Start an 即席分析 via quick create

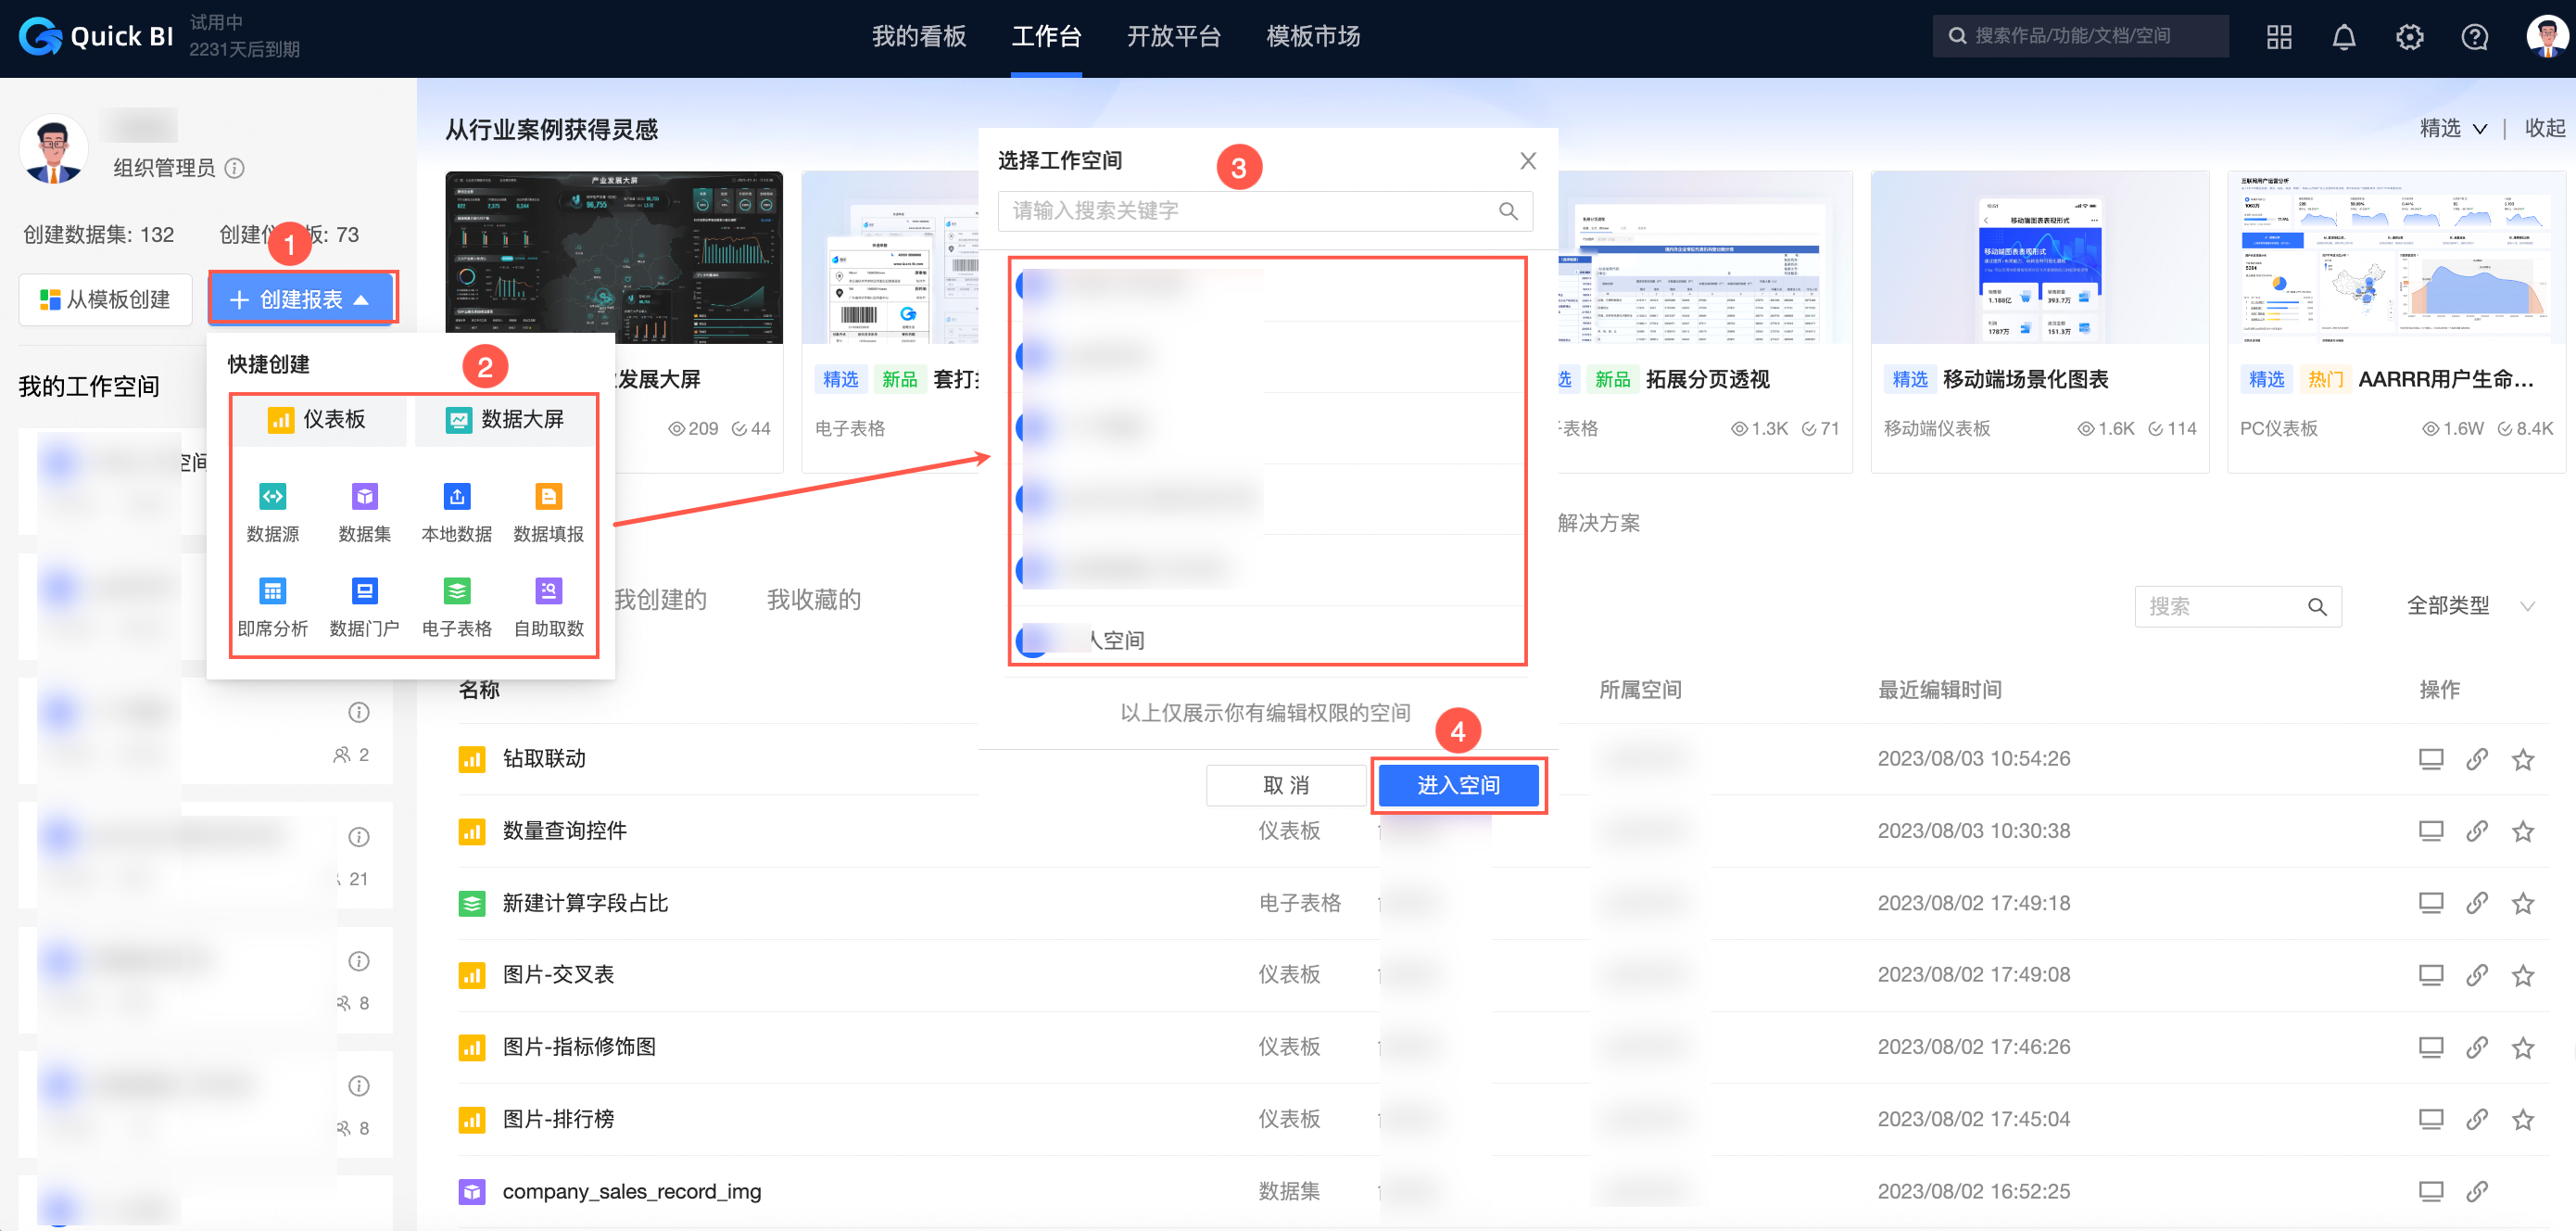273,605
